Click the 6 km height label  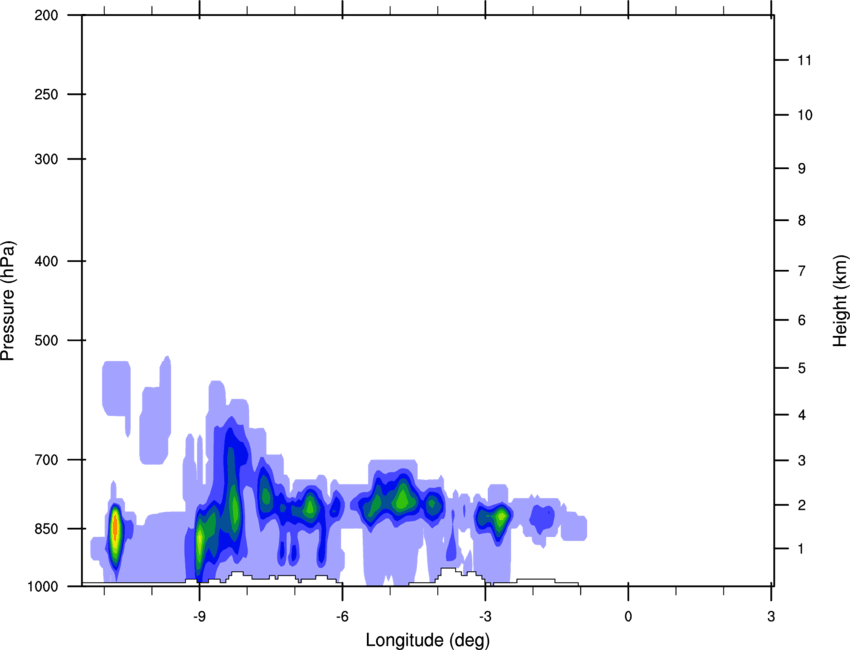click(x=802, y=320)
